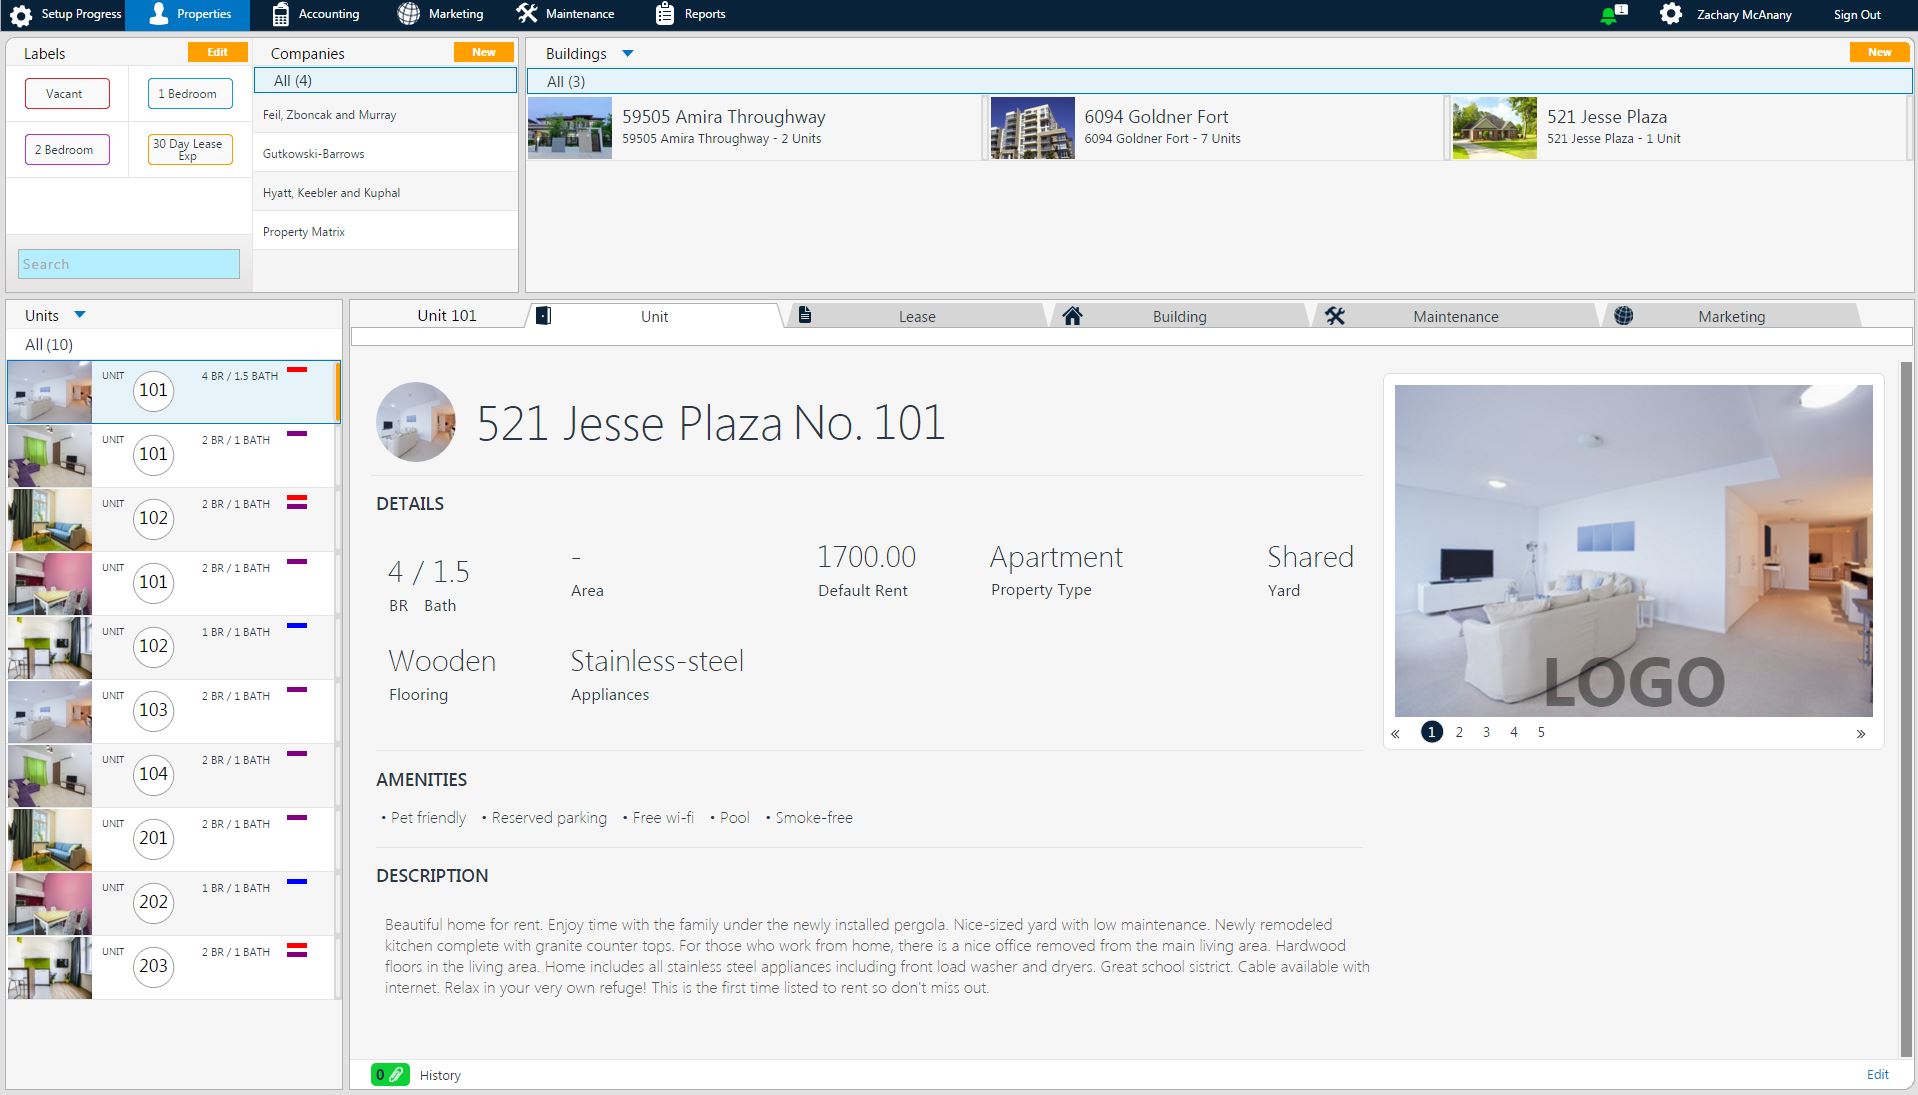The width and height of the screenshot is (1918, 1095).
Task: Open Accounting menu
Action: [316, 14]
